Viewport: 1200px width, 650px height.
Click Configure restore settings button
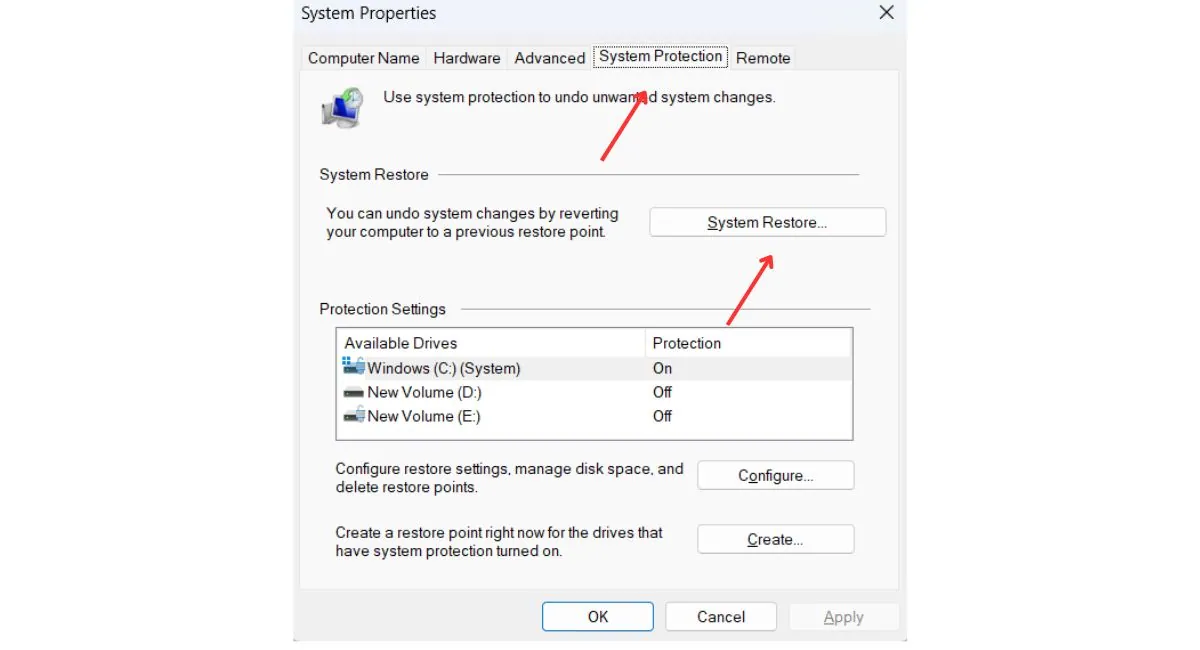[776, 476]
